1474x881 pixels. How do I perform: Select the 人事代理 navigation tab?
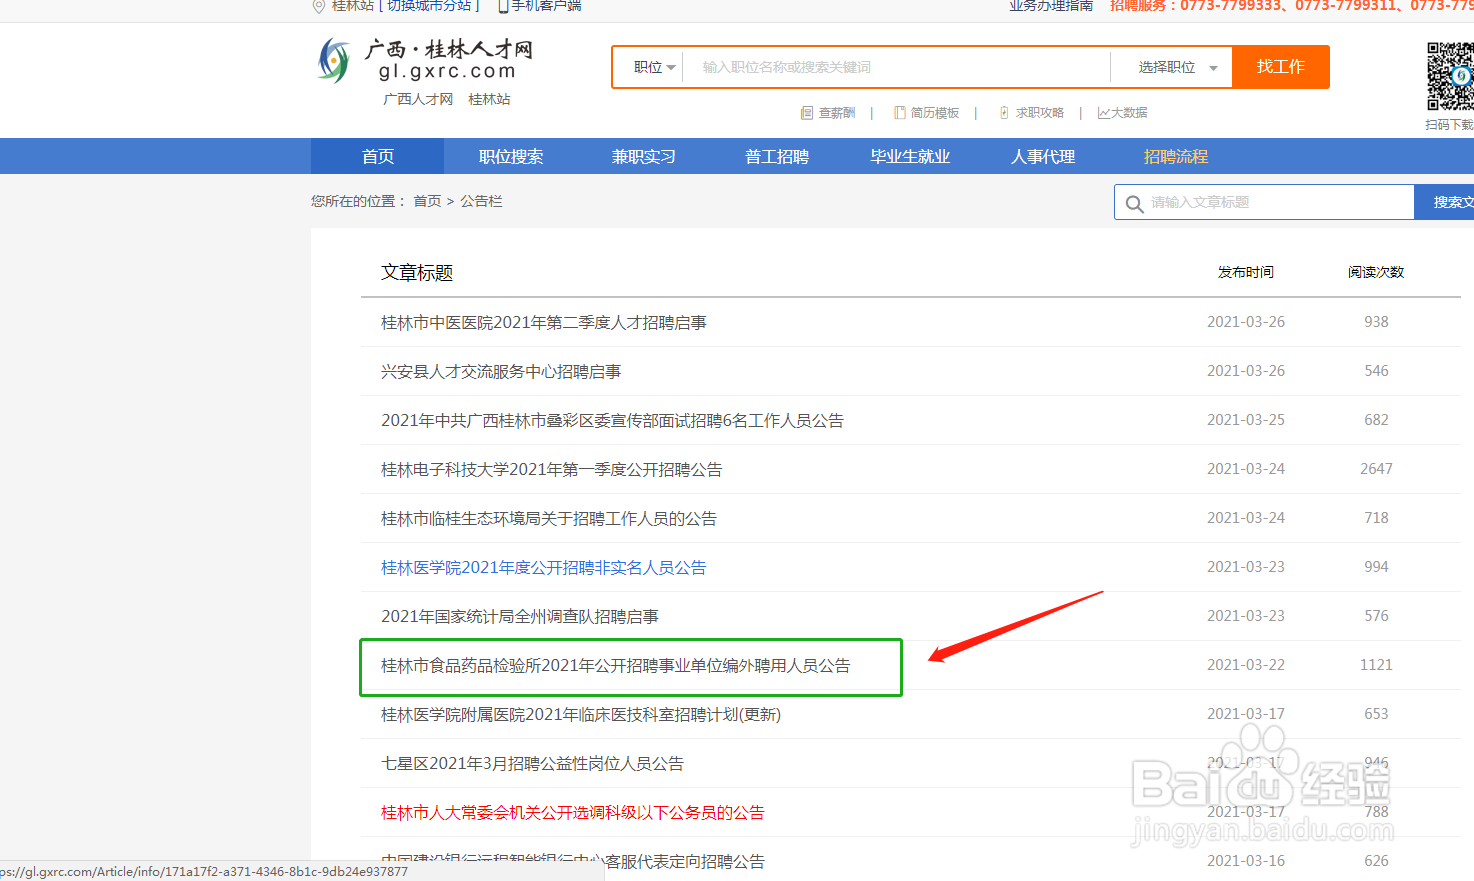pos(1043,156)
